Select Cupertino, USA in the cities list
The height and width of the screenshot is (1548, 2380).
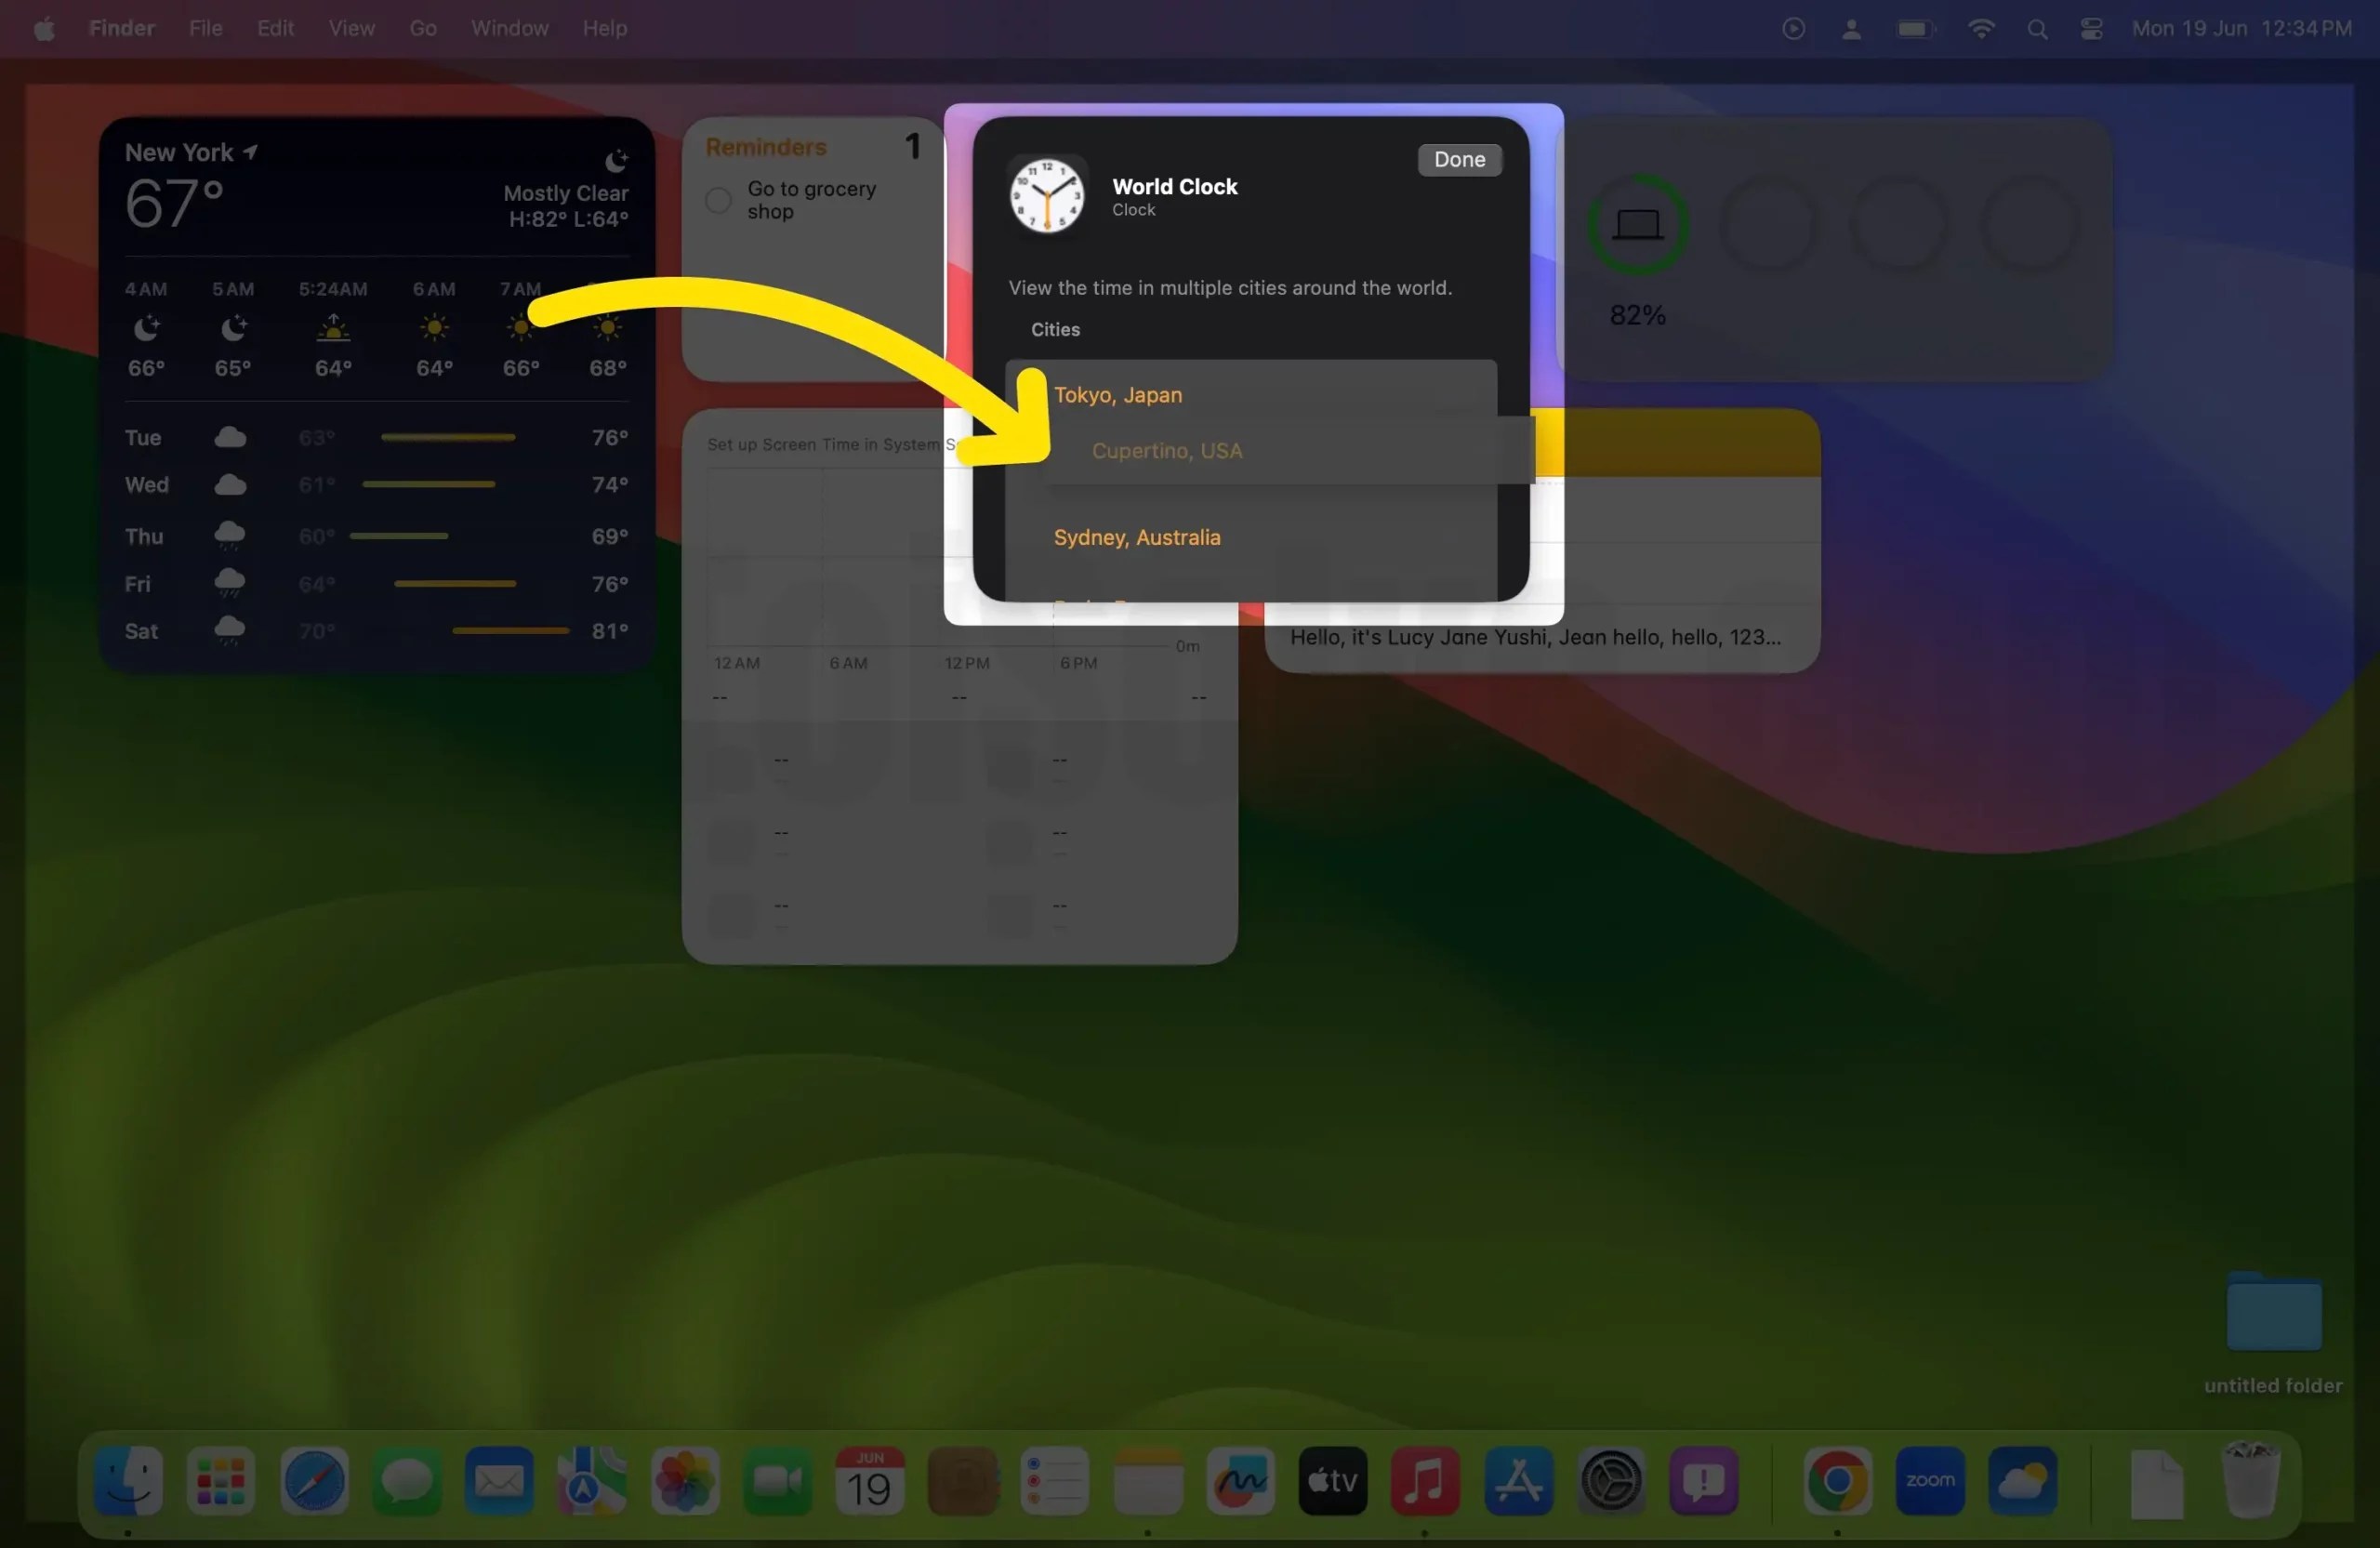click(x=1167, y=451)
